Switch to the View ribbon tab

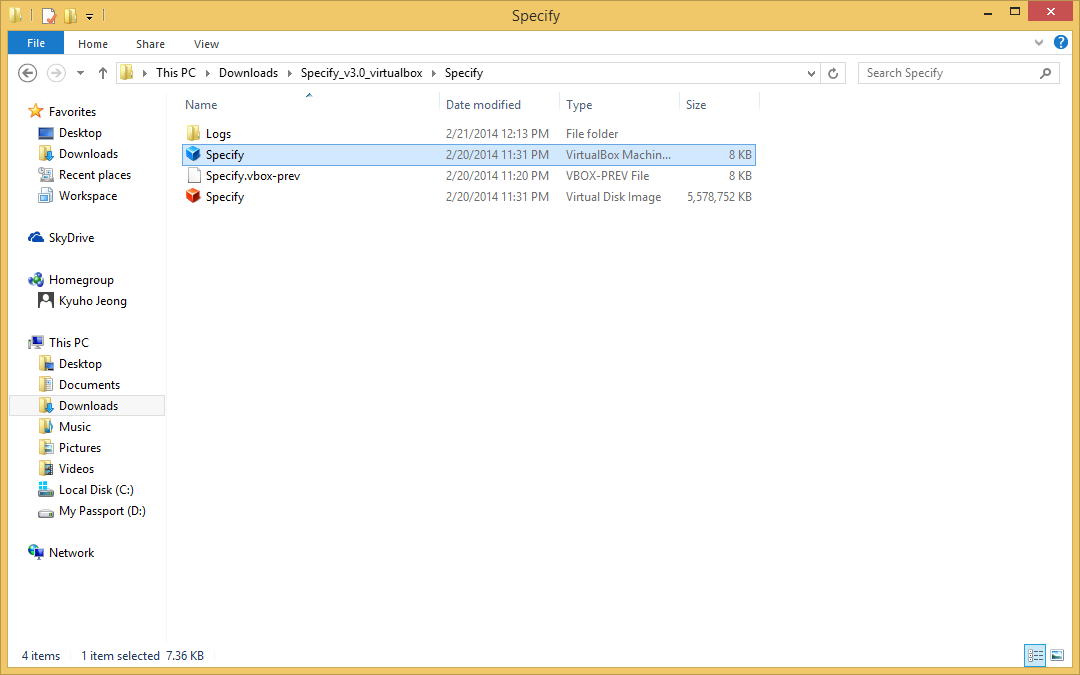206,43
